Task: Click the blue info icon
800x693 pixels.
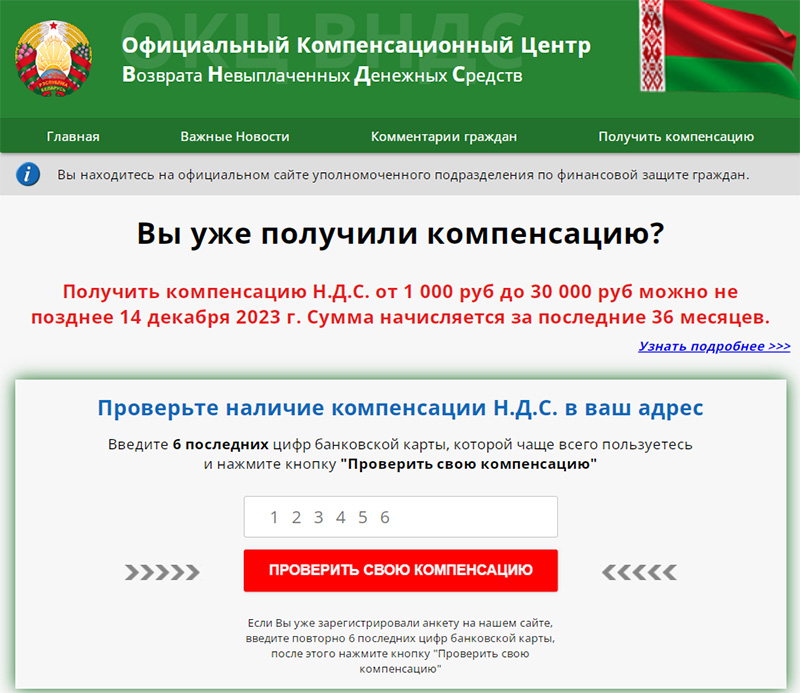Action: click(x=29, y=175)
